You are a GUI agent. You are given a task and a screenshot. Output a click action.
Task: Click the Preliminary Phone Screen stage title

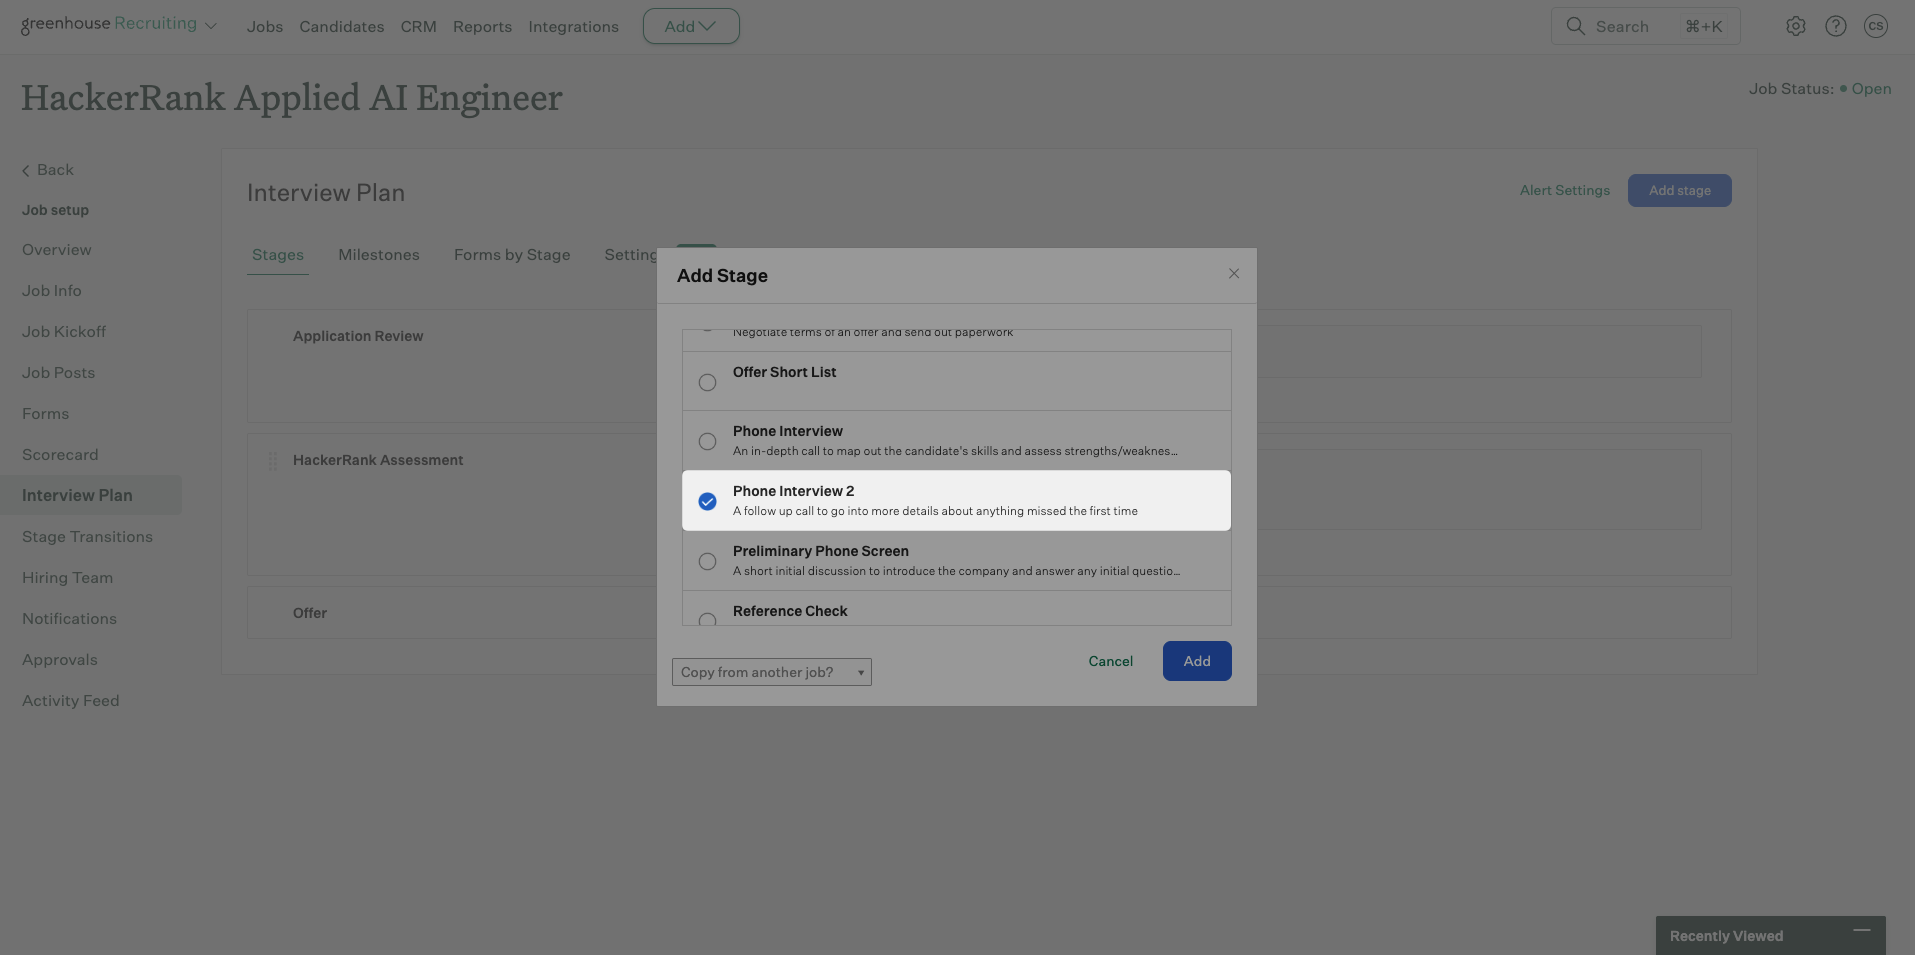point(821,551)
